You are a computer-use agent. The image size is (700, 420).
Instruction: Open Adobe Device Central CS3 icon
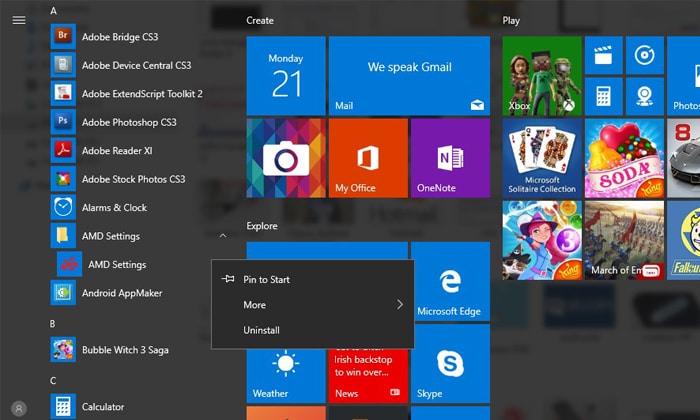(63, 65)
